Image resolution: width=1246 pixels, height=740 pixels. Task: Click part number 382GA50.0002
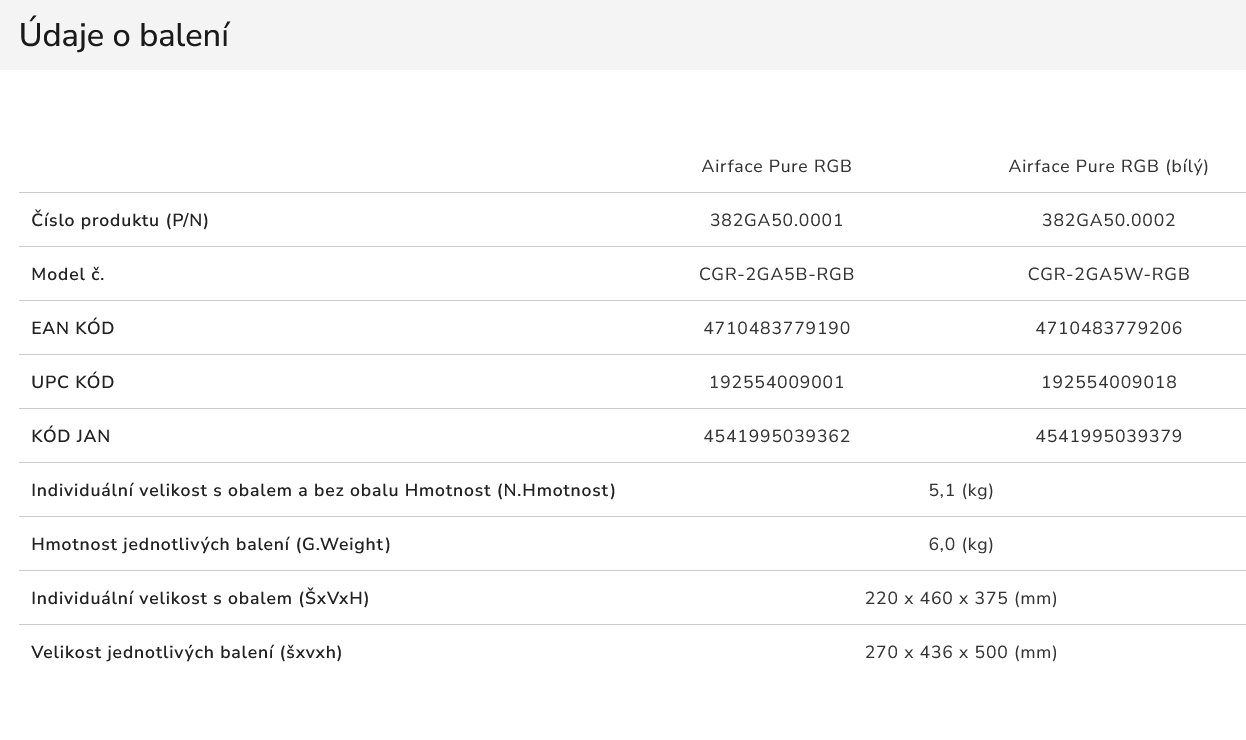click(x=1108, y=220)
